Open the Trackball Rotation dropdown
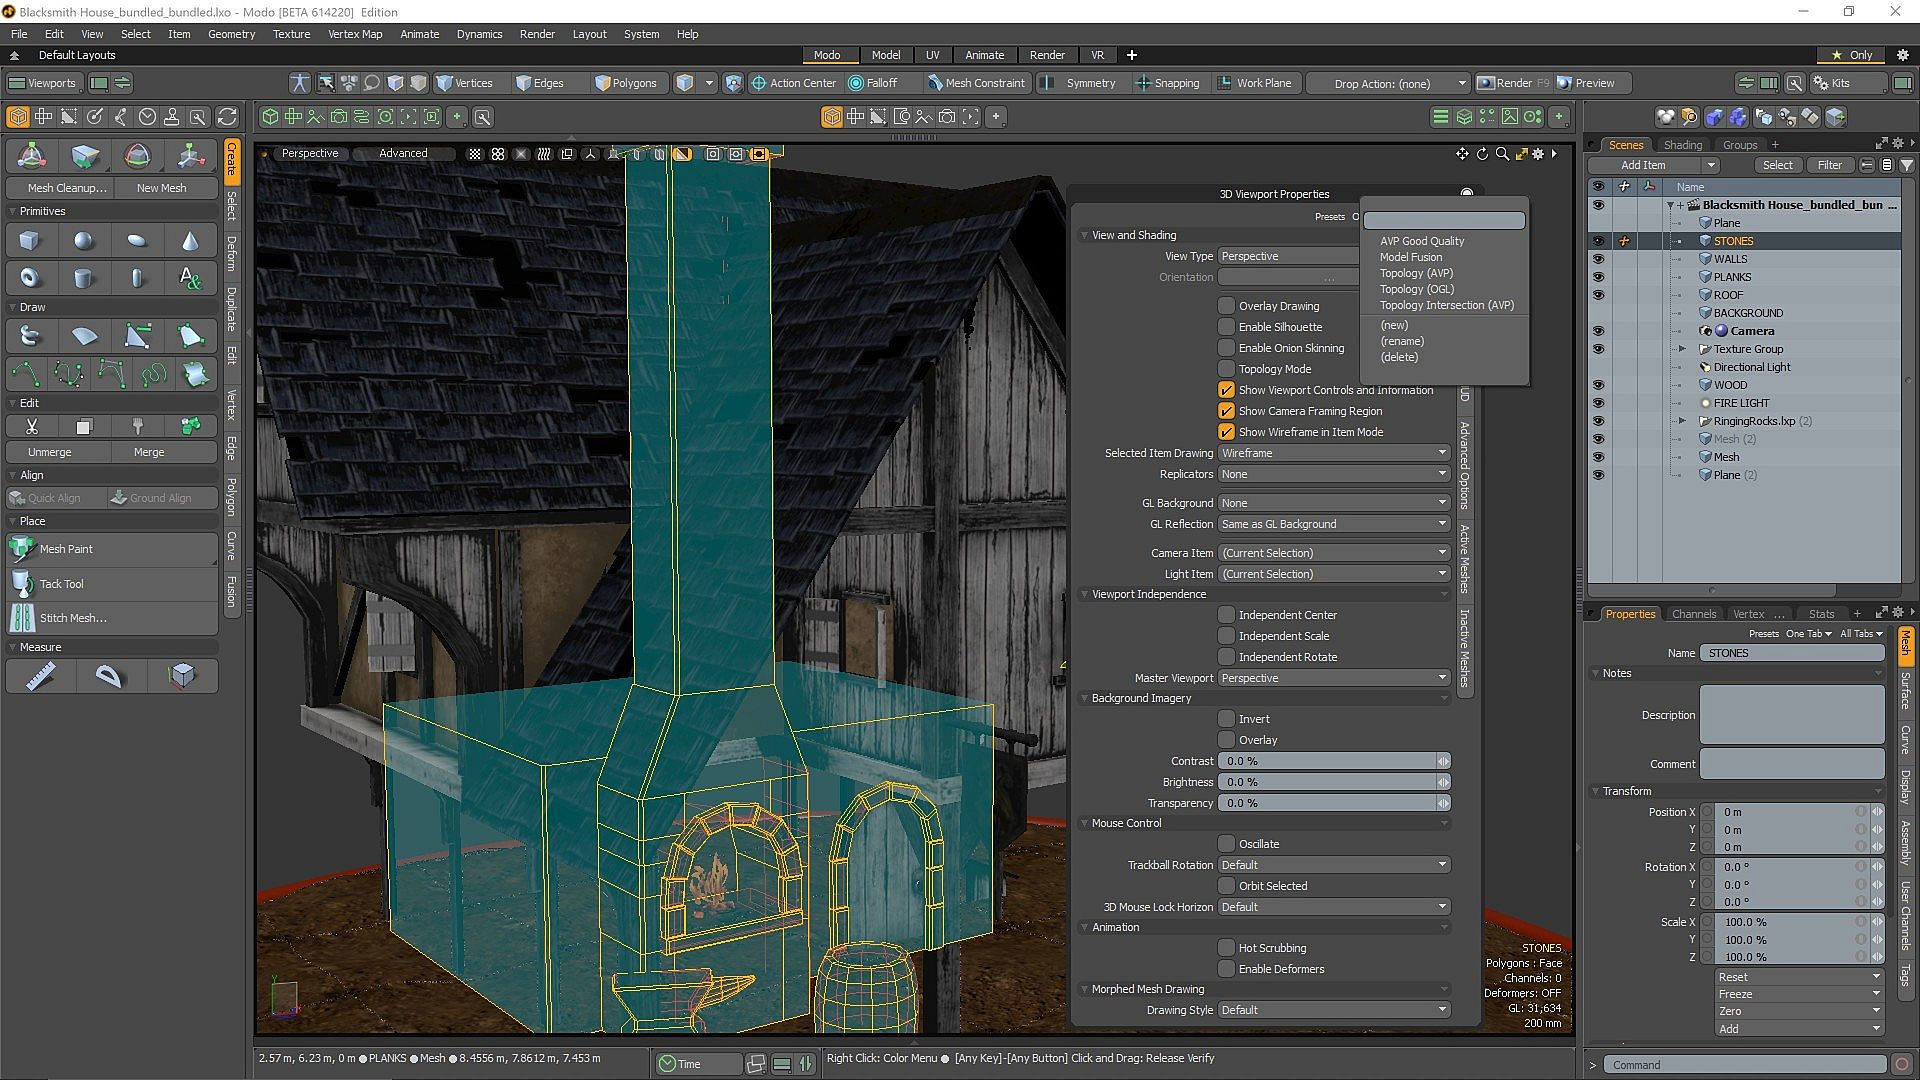The height and width of the screenshot is (1080, 1920). 1333,865
